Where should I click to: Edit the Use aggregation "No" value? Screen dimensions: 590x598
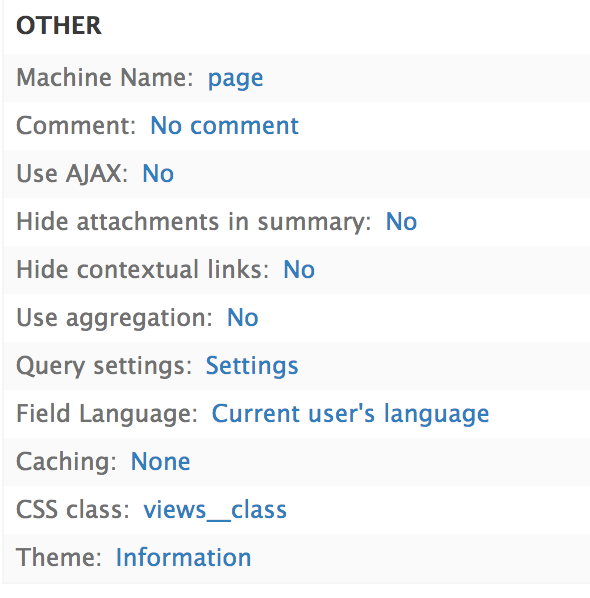[x=243, y=318]
